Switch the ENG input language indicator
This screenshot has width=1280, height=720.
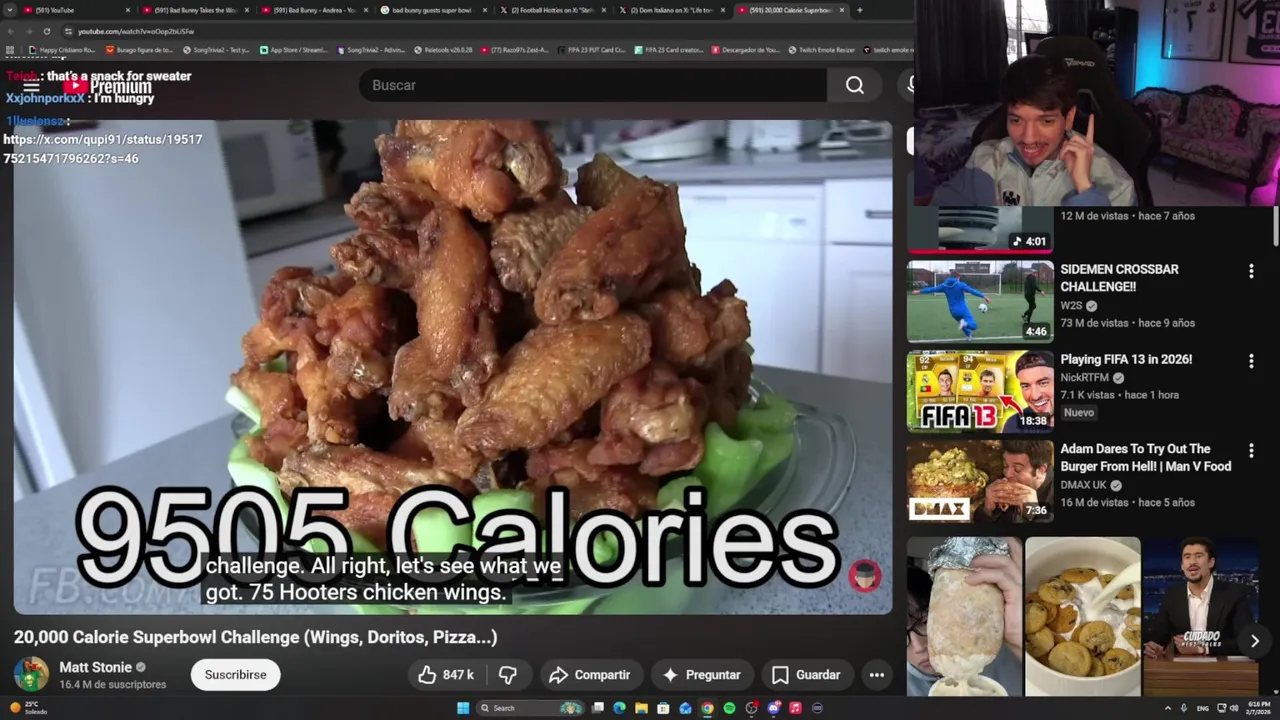pyautogui.click(x=1203, y=708)
